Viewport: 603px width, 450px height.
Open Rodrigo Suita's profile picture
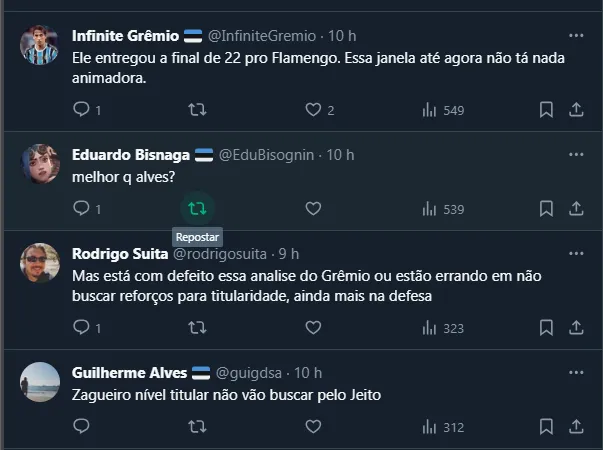[40, 263]
